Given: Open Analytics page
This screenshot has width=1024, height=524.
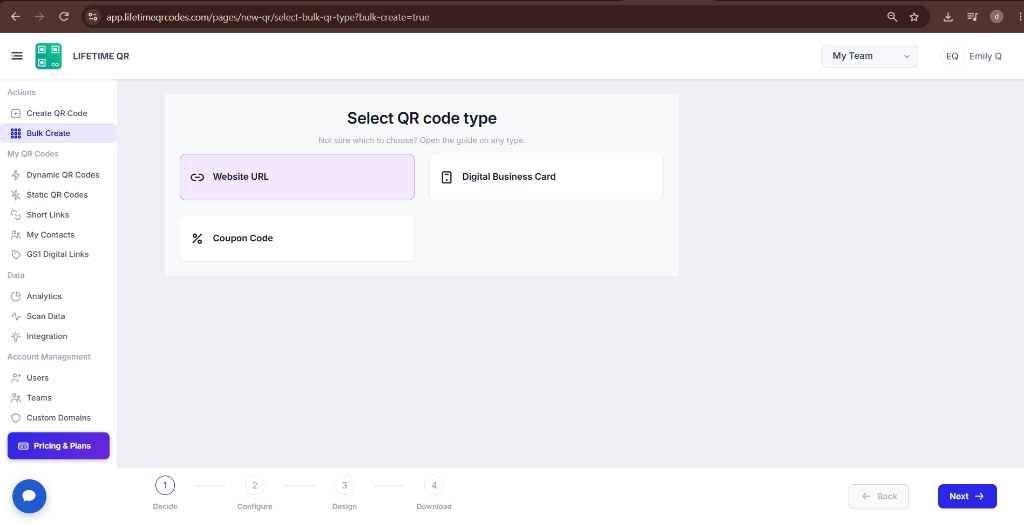Looking at the screenshot, I should (58, 297).
